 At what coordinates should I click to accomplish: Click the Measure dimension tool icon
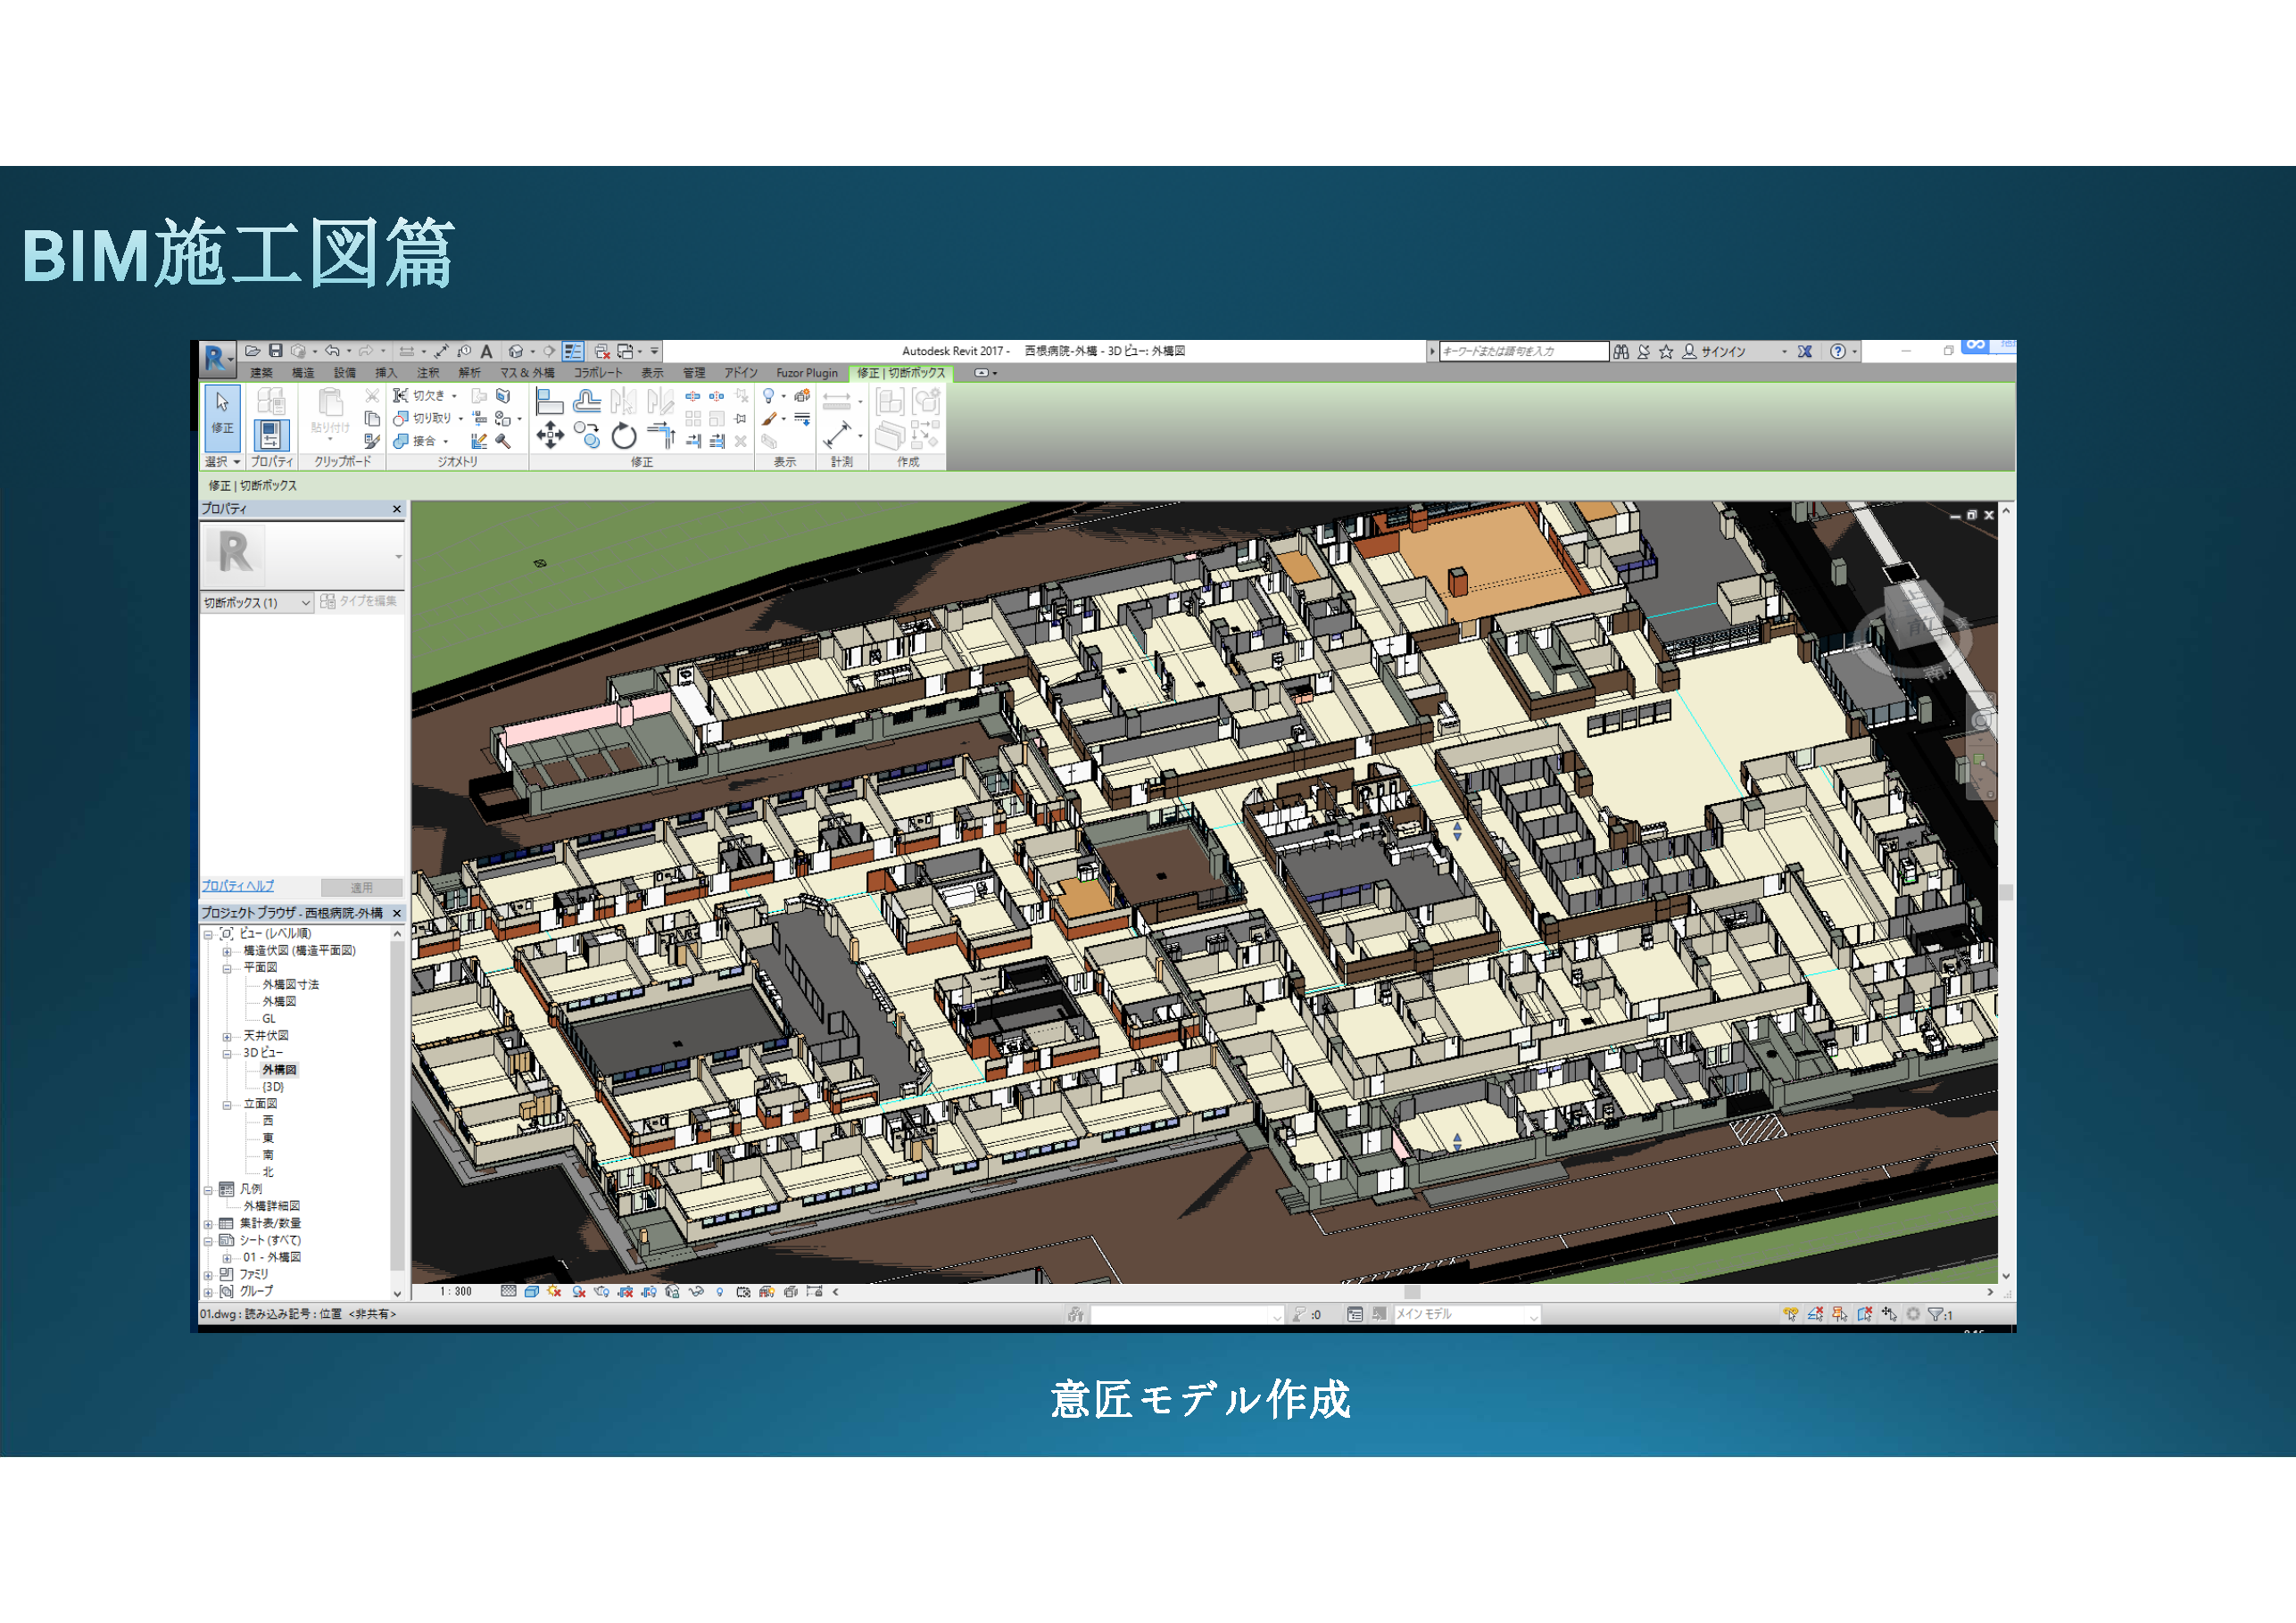click(x=836, y=435)
